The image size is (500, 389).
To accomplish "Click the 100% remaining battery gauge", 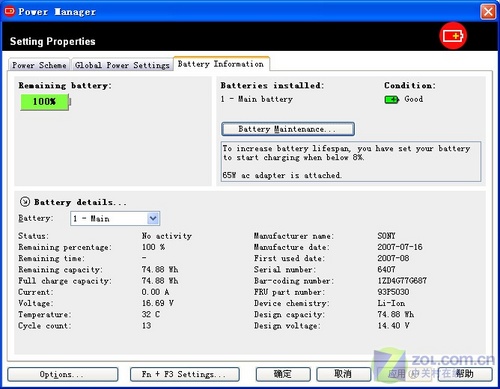I will [45, 102].
